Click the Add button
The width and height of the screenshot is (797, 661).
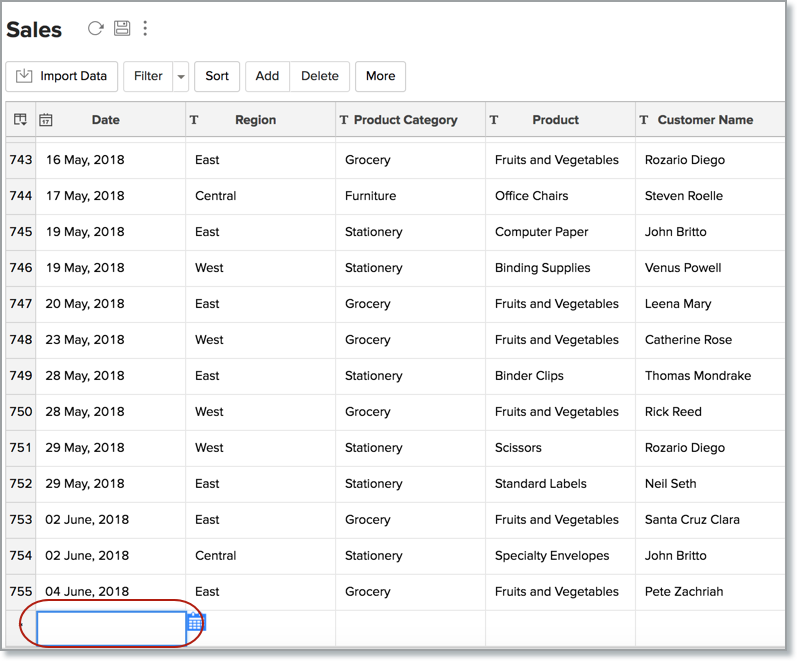[267, 76]
